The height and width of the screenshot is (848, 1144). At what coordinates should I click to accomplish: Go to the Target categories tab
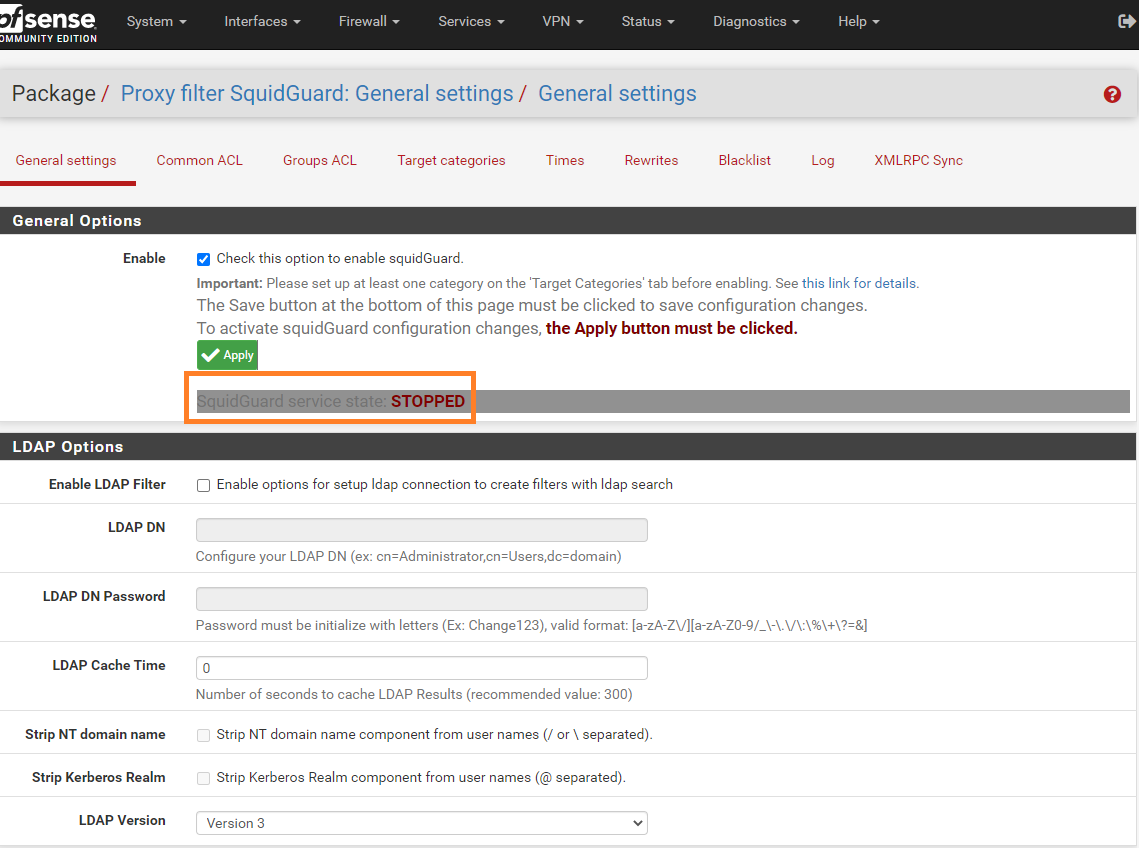point(451,161)
